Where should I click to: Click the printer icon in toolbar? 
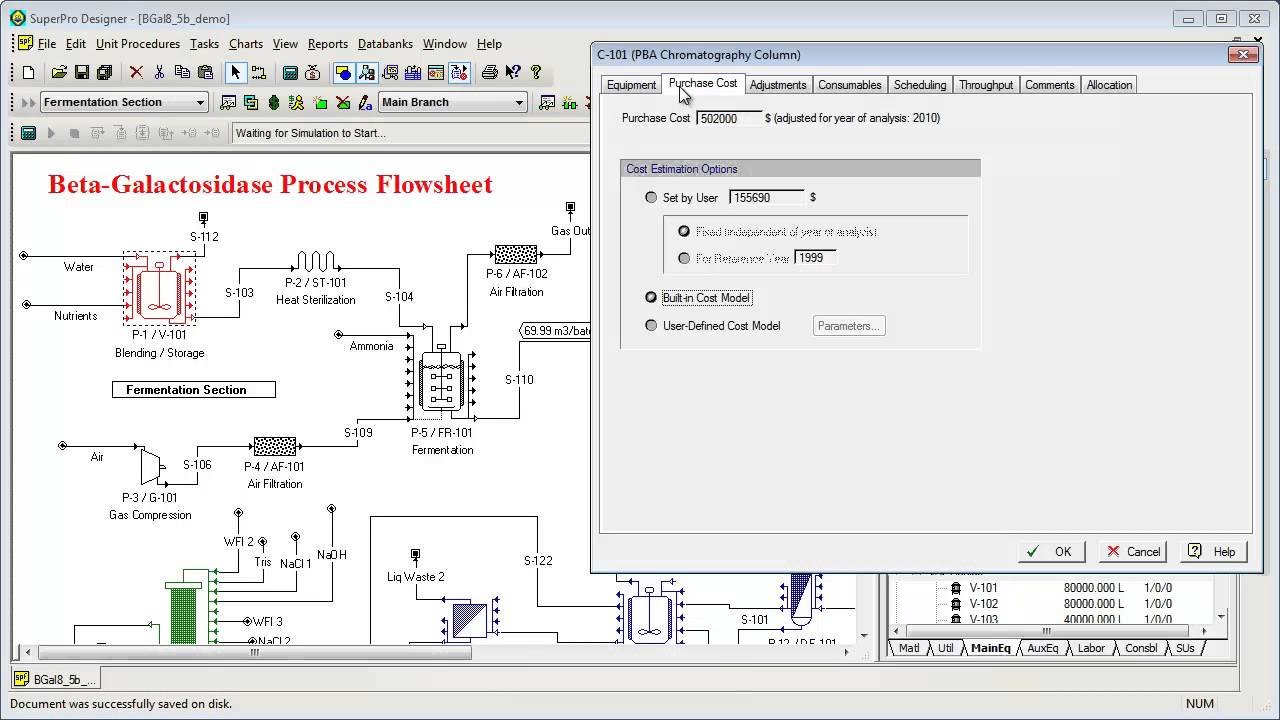(x=489, y=72)
